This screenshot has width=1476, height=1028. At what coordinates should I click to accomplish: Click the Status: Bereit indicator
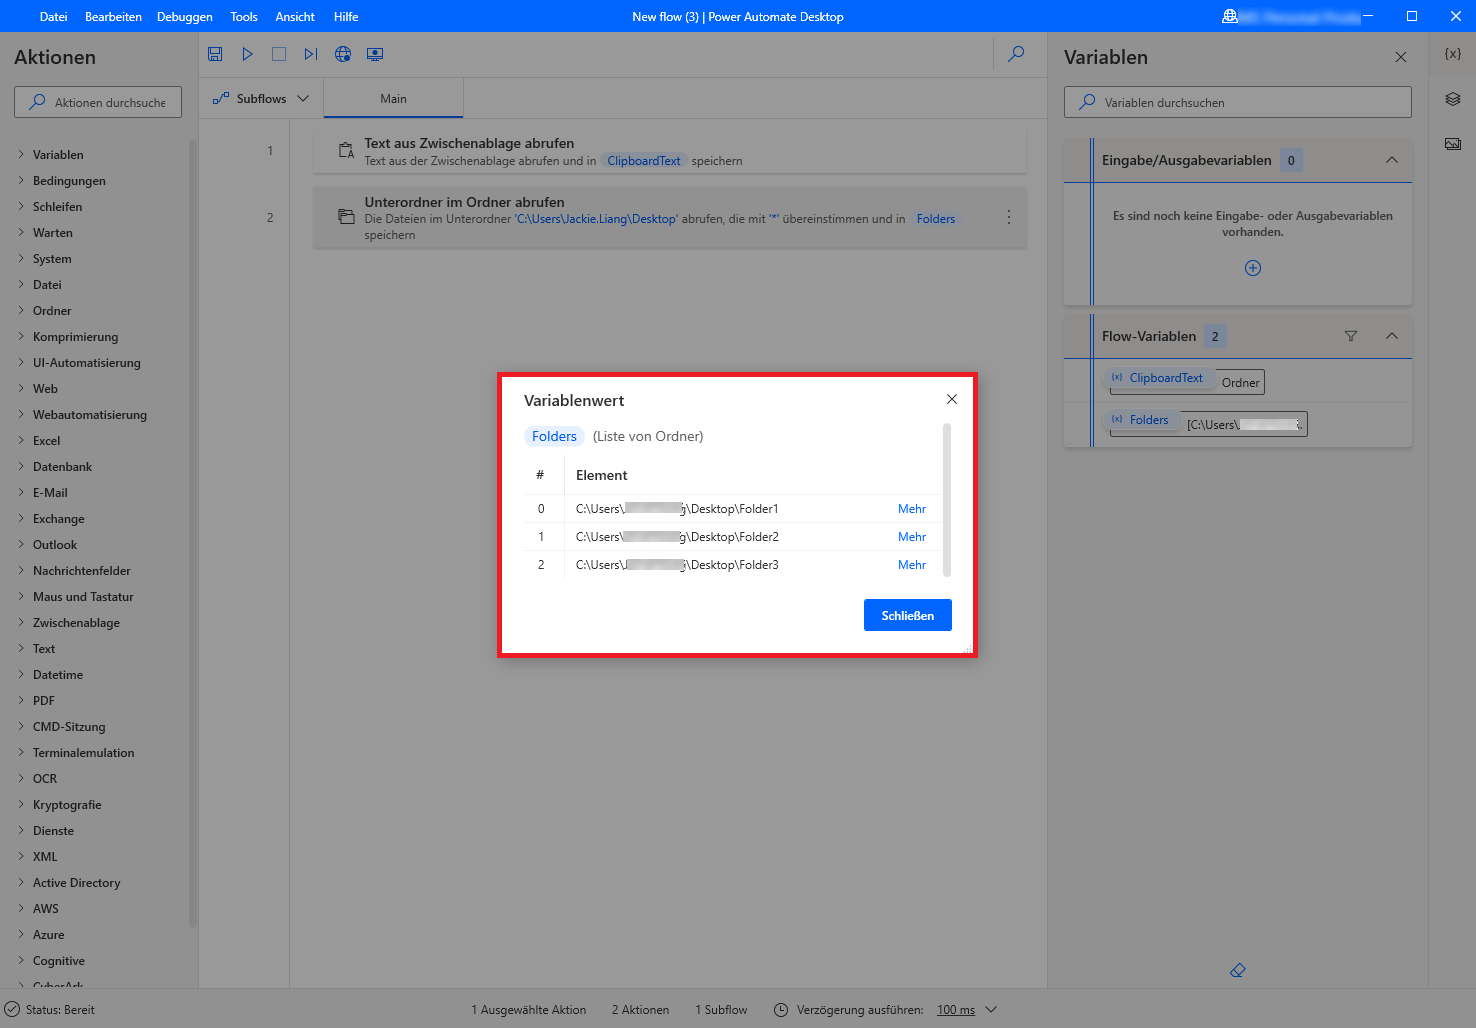coord(50,1010)
